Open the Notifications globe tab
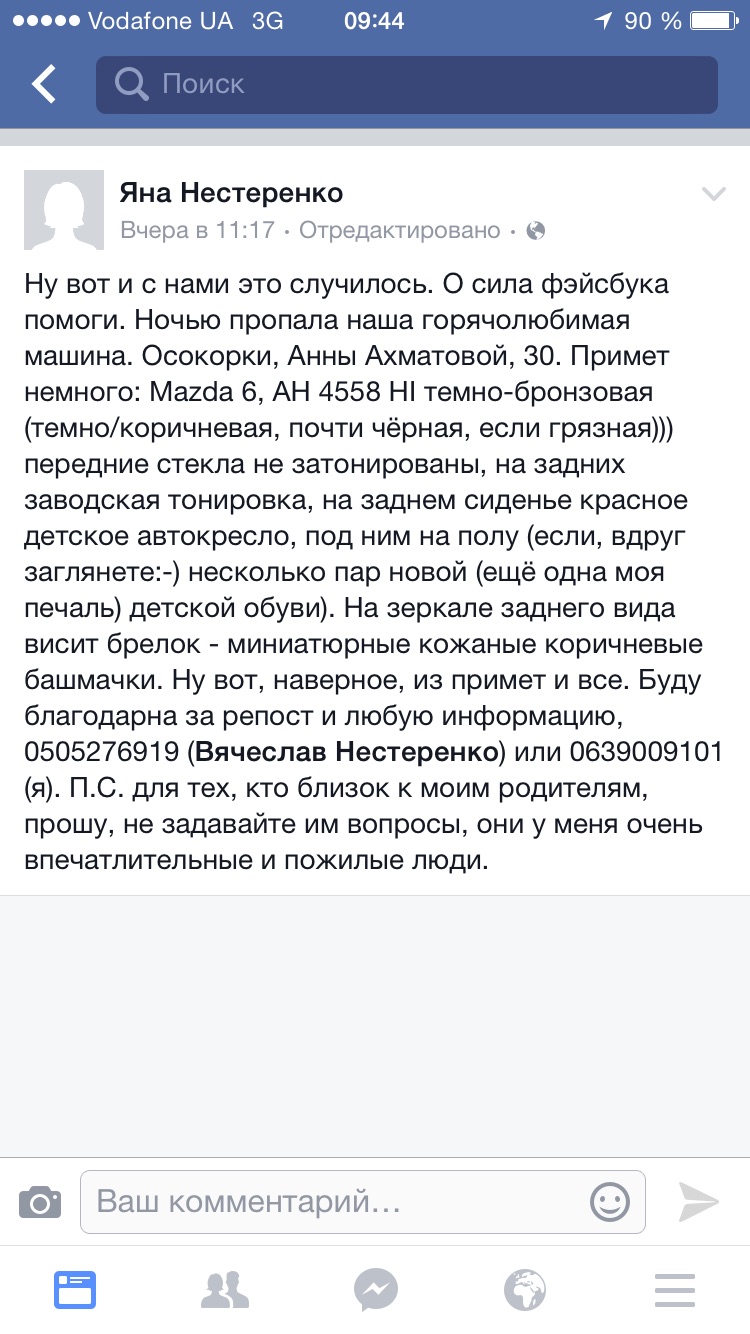 pyautogui.click(x=525, y=1290)
